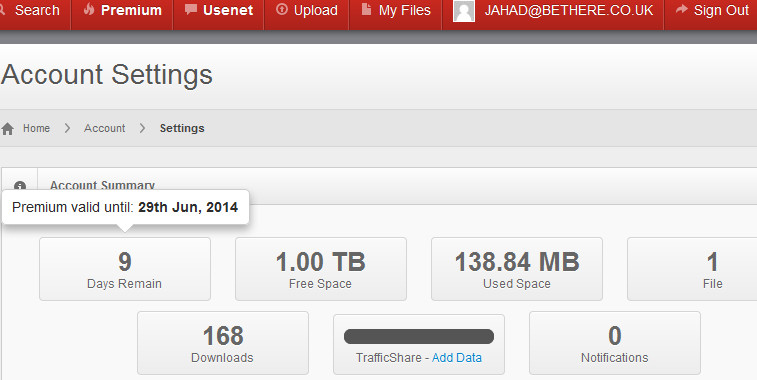
Task: Click the TrafficShare progress bar
Action: (x=419, y=337)
